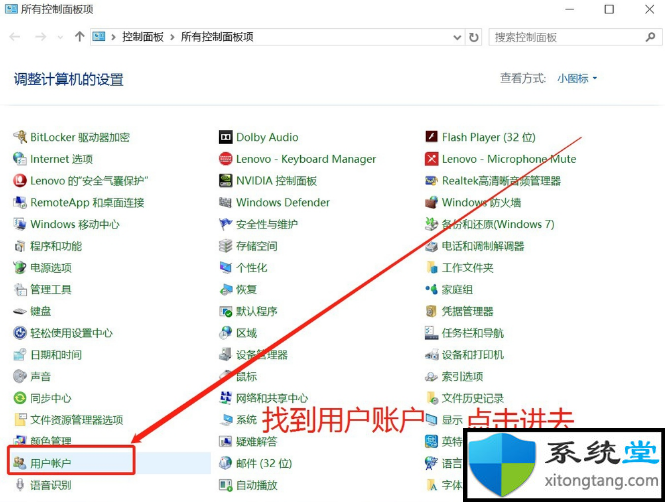Click the Dolby Audio icon

tap(226, 137)
